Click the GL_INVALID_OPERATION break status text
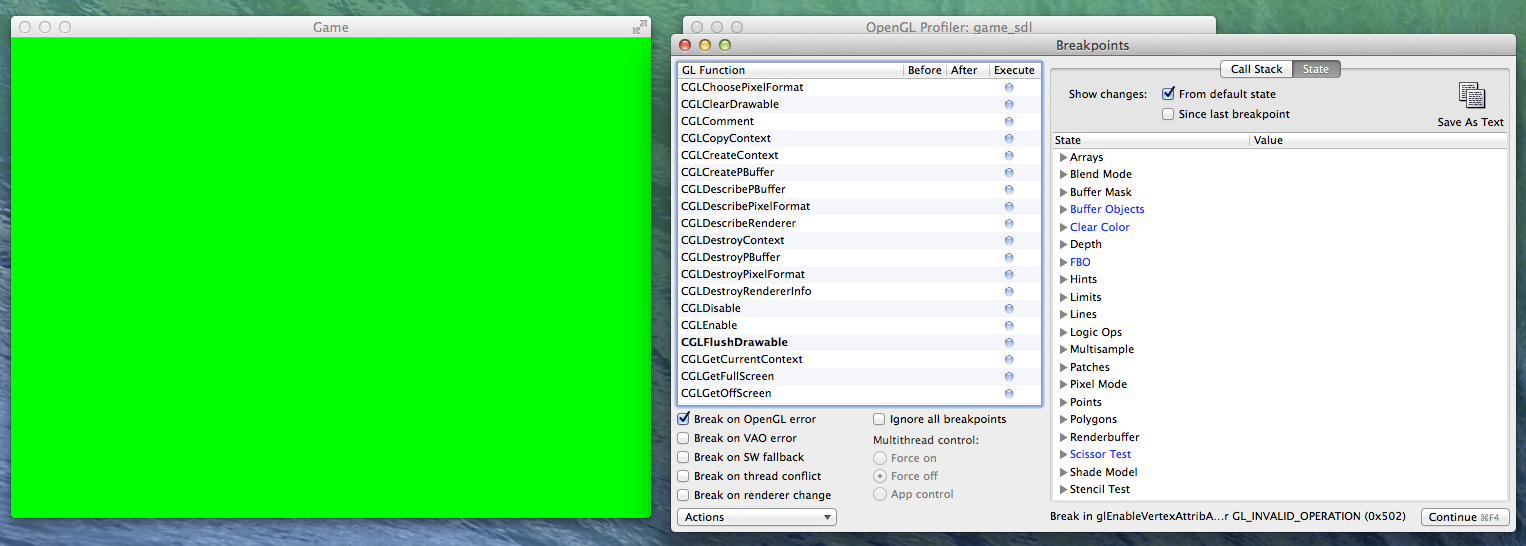This screenshot has height=546, width=1526. [1228, 517]
